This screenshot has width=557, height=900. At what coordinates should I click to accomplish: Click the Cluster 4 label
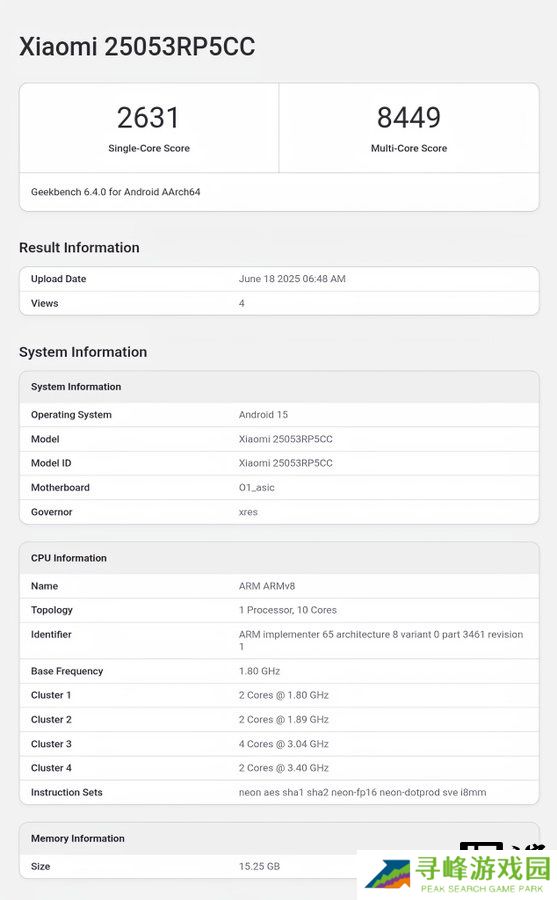click(x=51, y=768)
